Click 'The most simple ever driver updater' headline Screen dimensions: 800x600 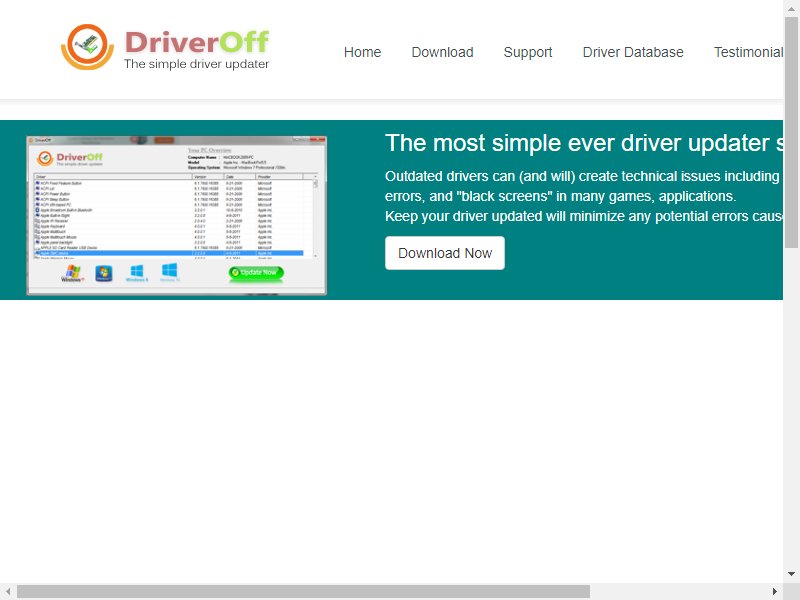point(584,143)
